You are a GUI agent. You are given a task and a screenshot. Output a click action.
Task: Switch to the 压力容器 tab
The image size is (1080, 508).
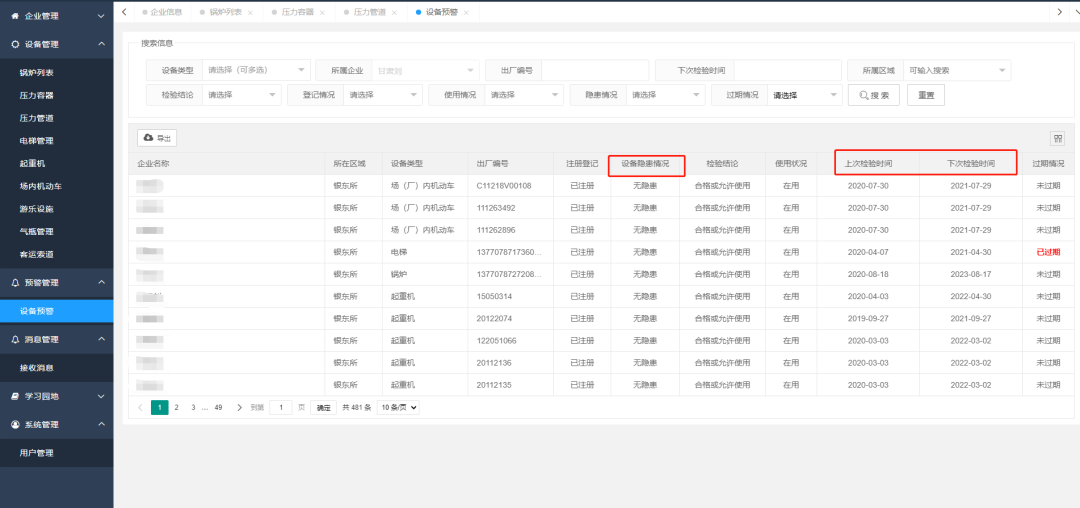pyautogui.click(x=297, y=12)
